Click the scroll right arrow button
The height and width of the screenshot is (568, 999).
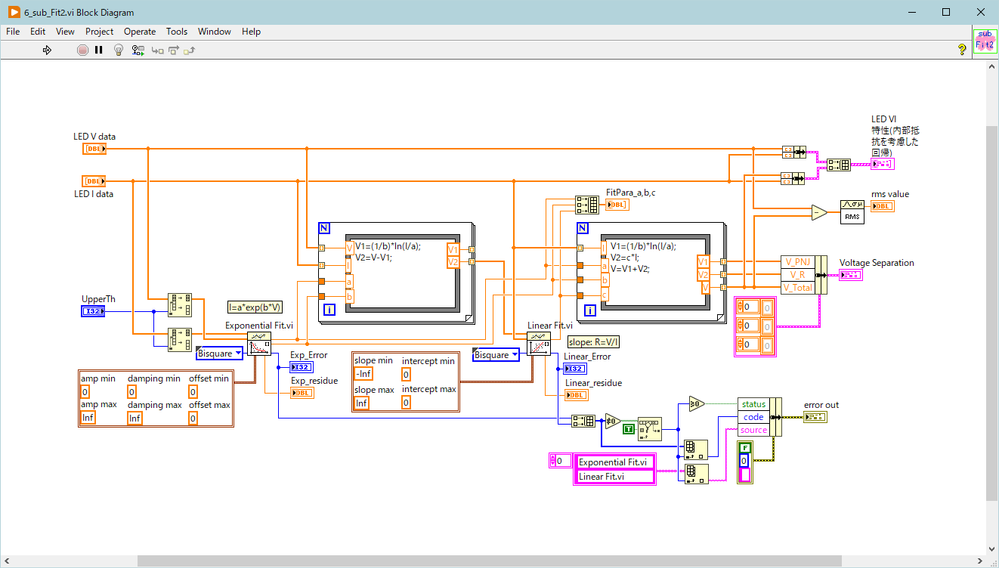(980, 561)
